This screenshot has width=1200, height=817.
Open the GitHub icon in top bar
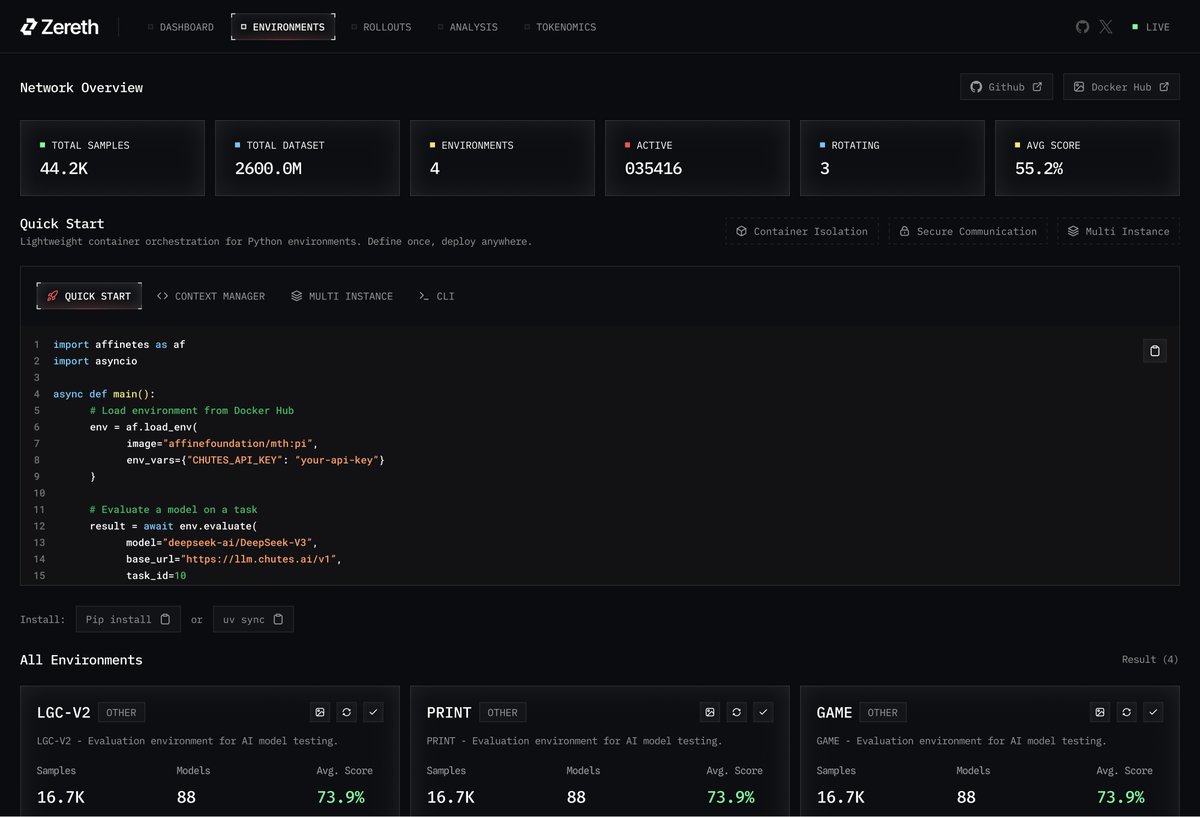point(1082,27)
